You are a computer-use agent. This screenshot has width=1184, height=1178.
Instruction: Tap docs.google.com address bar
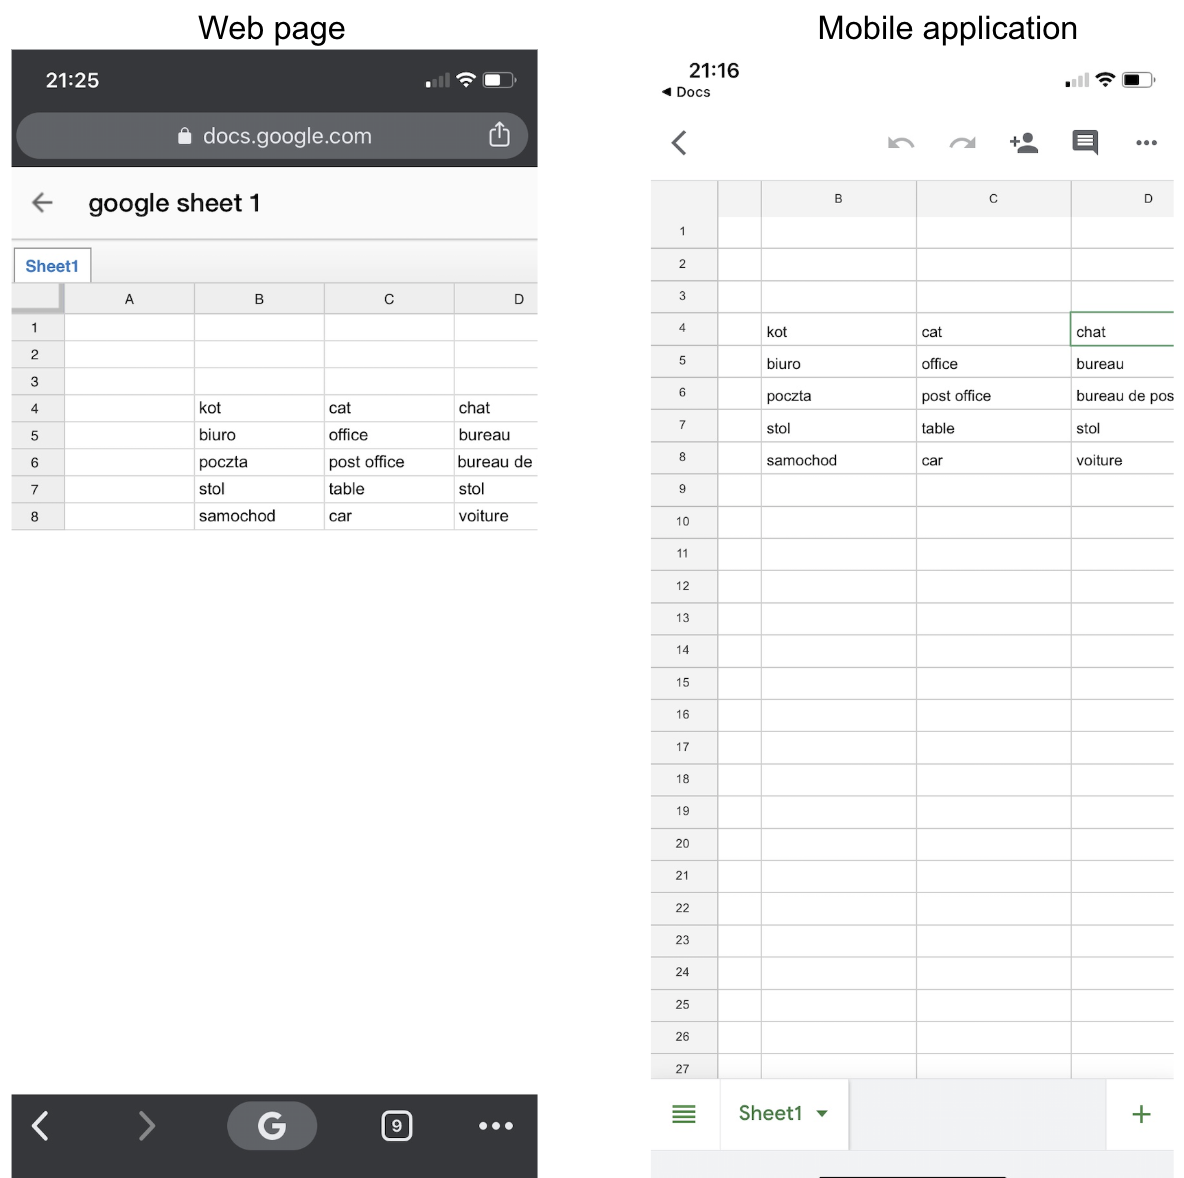pyautogui.click(x=272, y=136)
